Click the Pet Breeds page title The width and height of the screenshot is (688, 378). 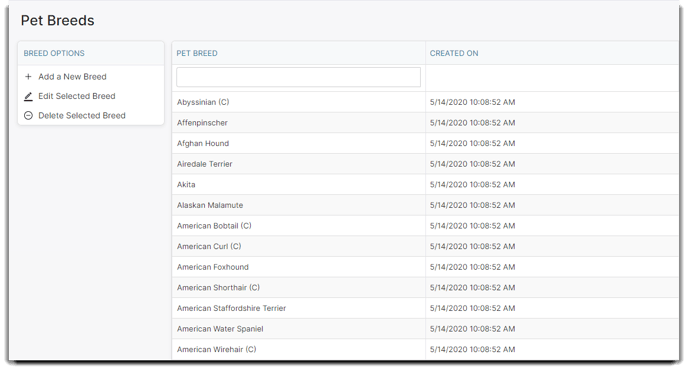coord(57,21)
